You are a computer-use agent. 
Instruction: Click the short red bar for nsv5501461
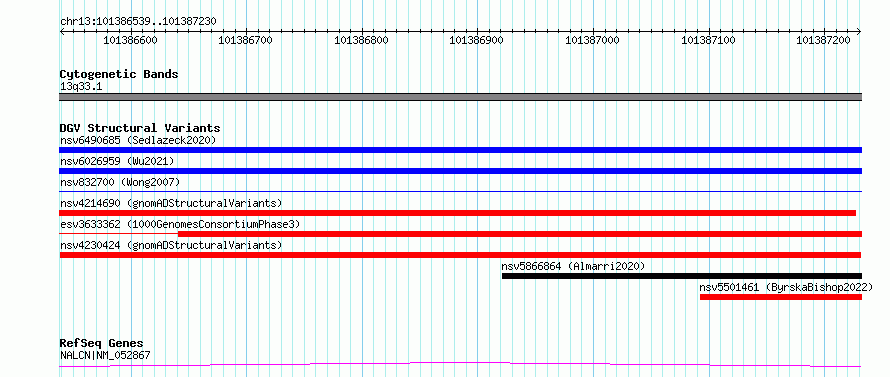781,297
